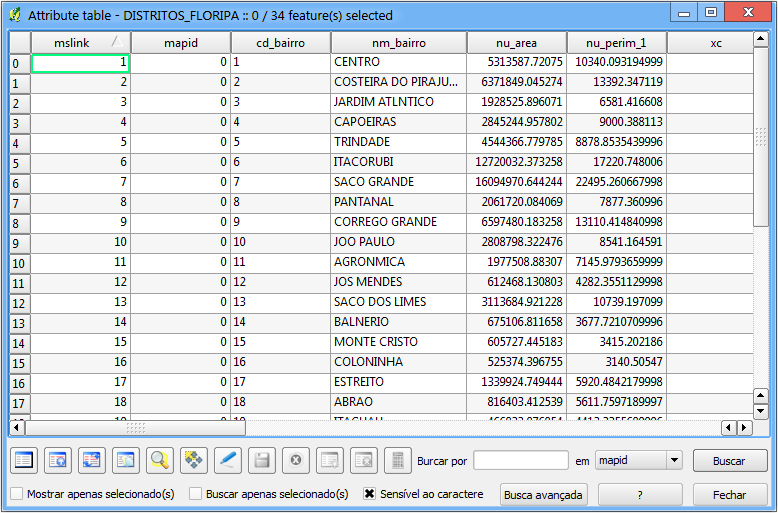Image resolution: width=778 pixels, height=513 pixels.
Task: Click the Burcar por search input field
Action: [x=521, y=460]
